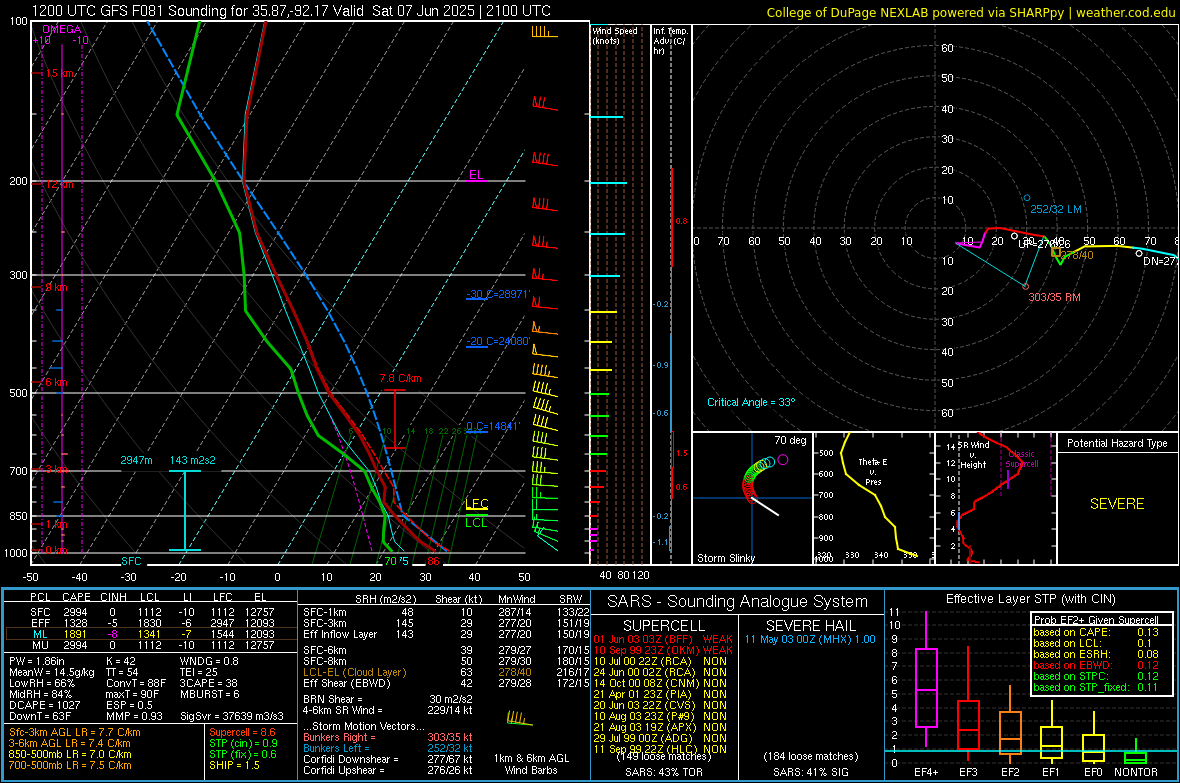Select the highlighted ML parcel row
This screenshot has width=1180, height=783.
coord(151,634)
